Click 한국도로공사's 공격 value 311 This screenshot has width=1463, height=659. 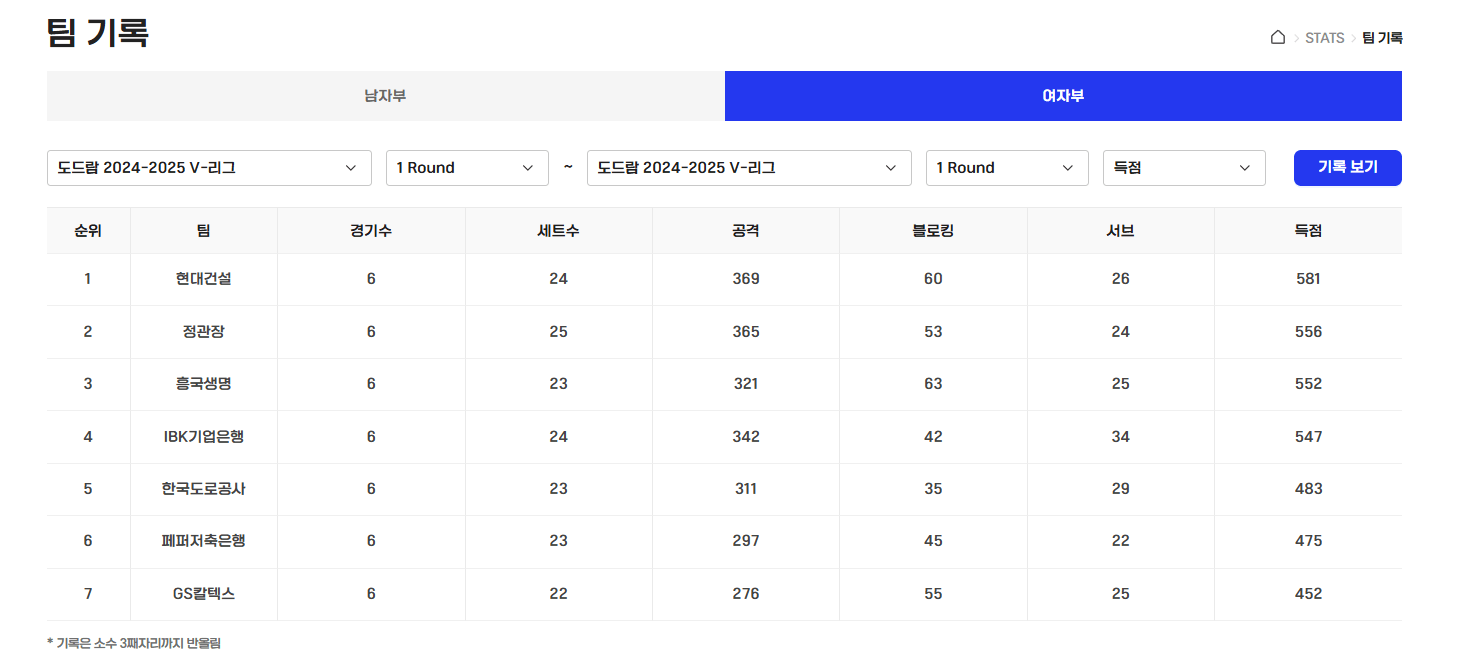click(746, 489)
